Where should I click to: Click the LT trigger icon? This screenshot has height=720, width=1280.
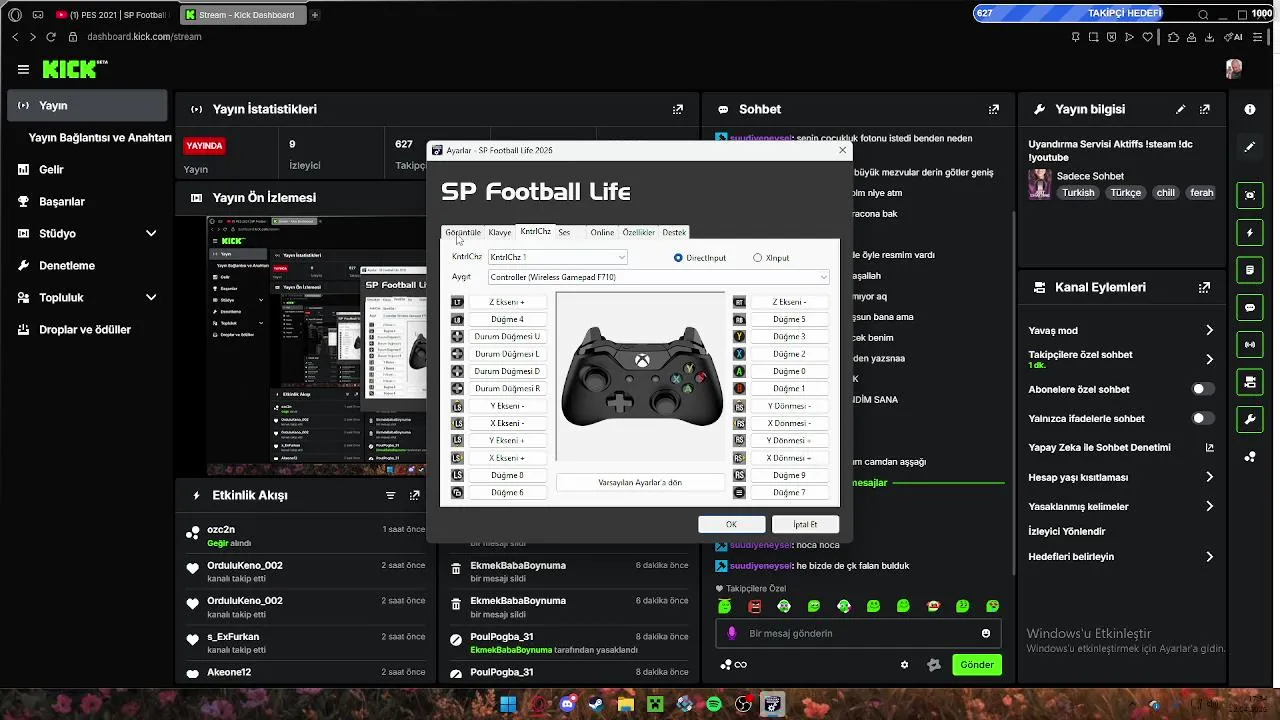pyautogui.click(x=458, y=302)
